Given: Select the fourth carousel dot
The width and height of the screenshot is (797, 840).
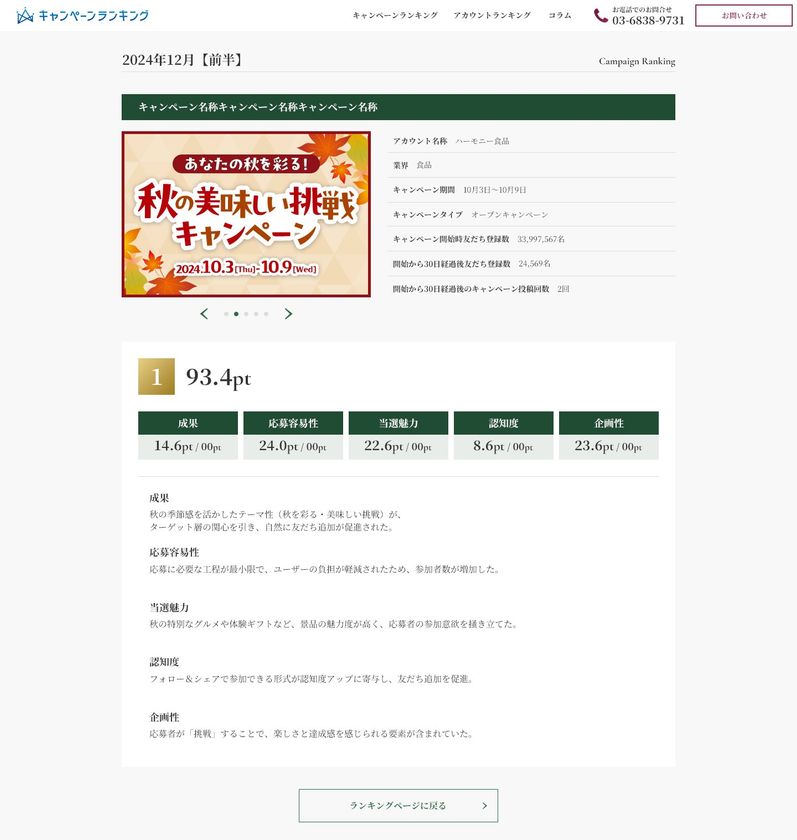Looking at the screenshot, I should click(x=256, y=314).
